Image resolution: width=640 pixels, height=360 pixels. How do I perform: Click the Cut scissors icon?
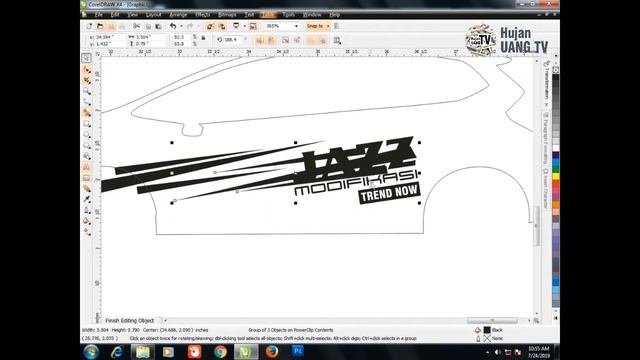click(137, 26)
